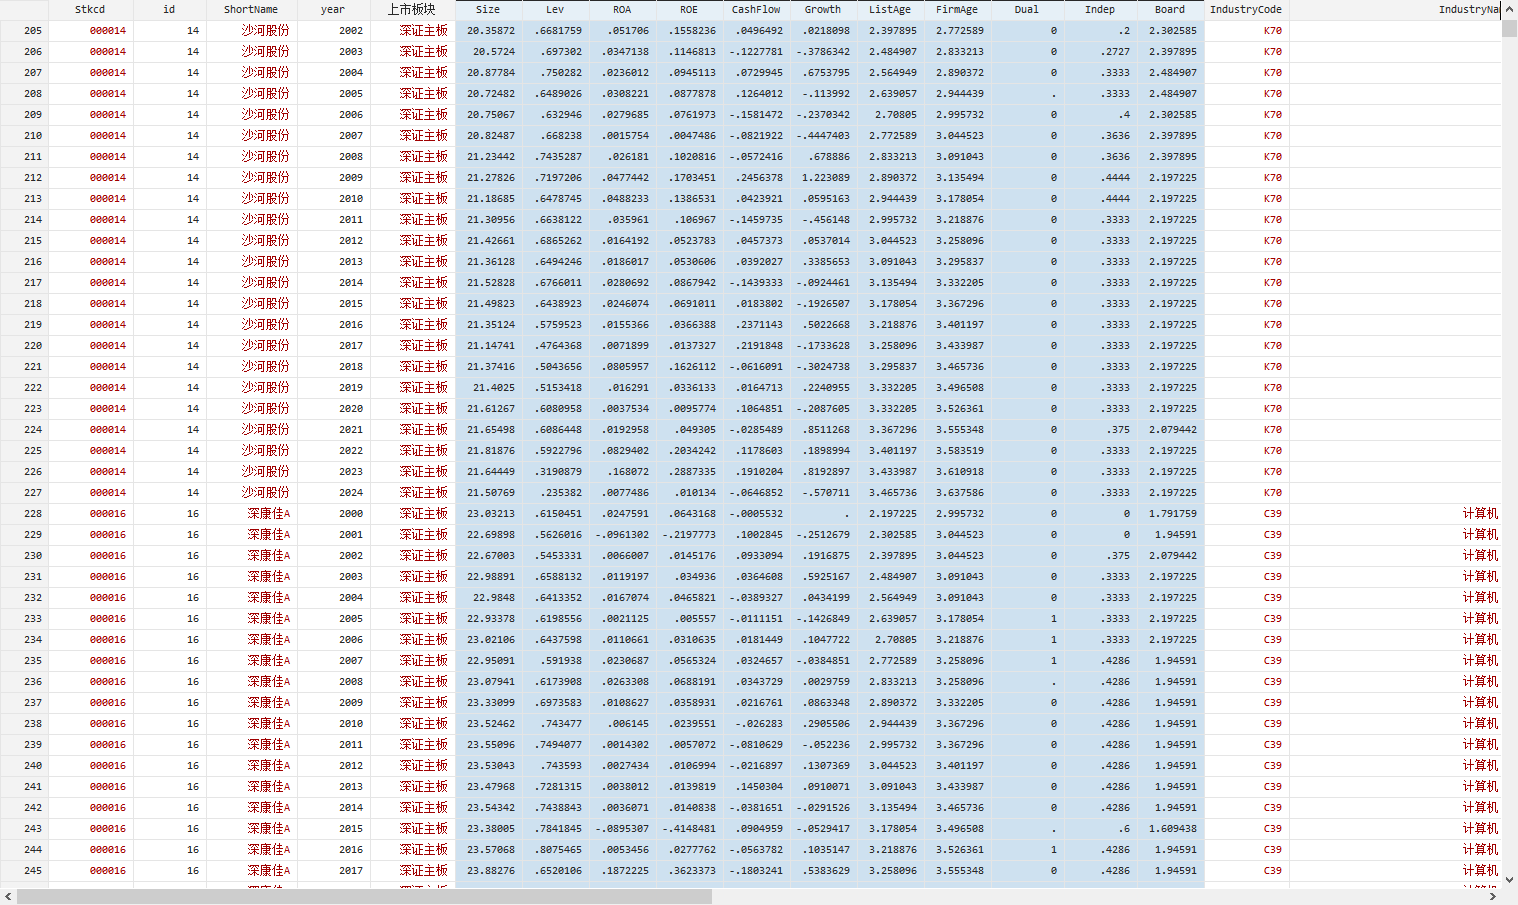
Task: Select the Stkcd column header
Action: pos(90,9)
